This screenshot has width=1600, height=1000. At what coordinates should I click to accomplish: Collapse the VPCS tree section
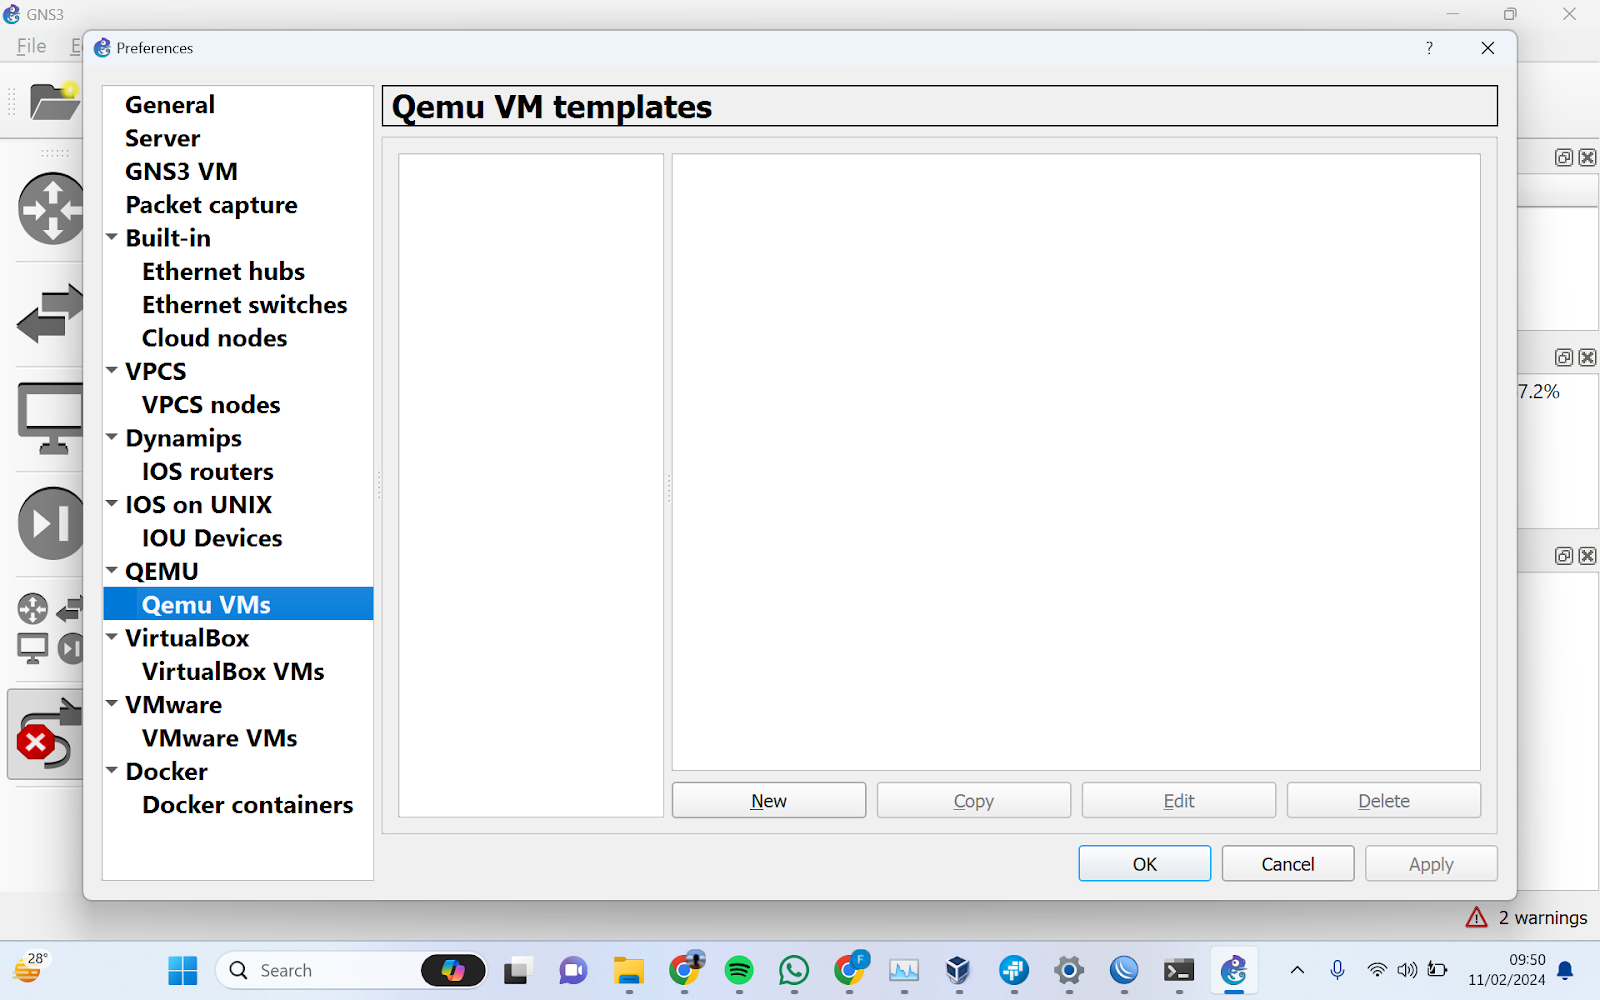pyautogui.click(x=112, y=370)
